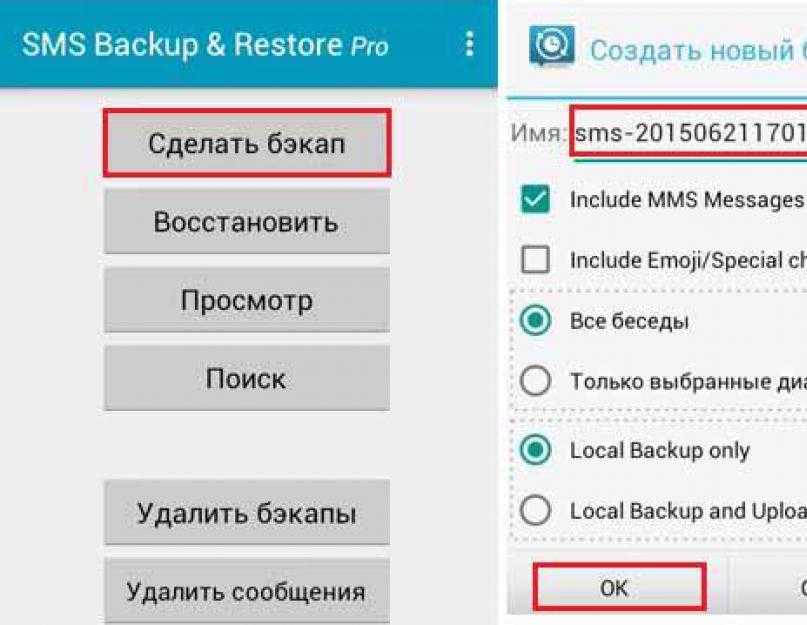Tap the Поиск button
Viewport: 807px width, 625px height.
tap(247, 378)
